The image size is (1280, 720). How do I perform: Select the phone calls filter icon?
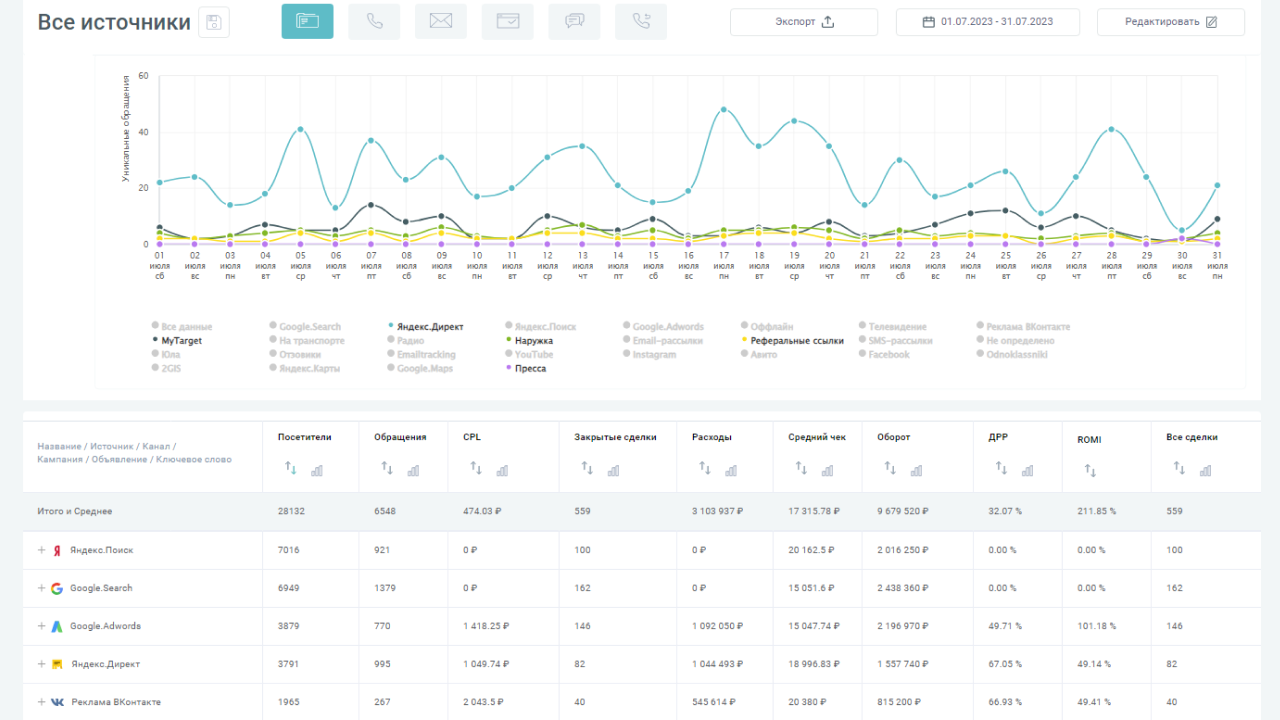[374, 22]
